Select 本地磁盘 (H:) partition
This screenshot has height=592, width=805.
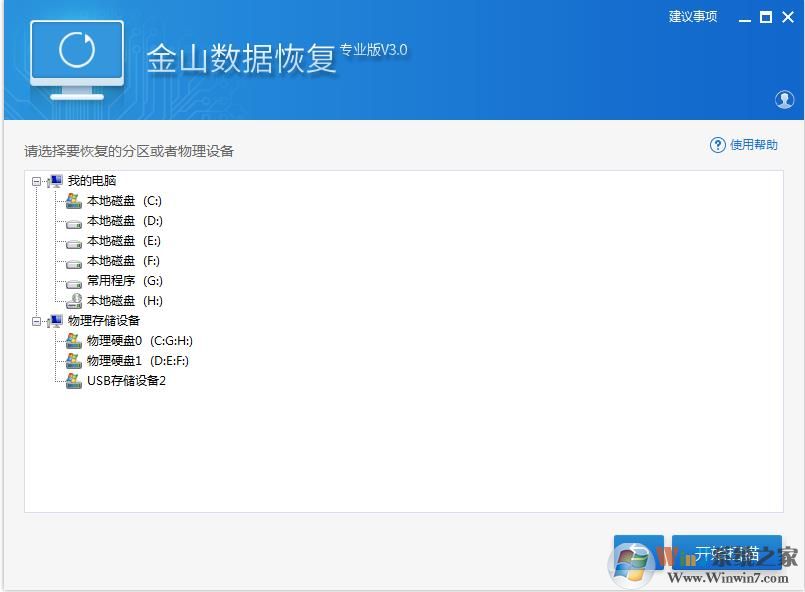coord(125,301)
